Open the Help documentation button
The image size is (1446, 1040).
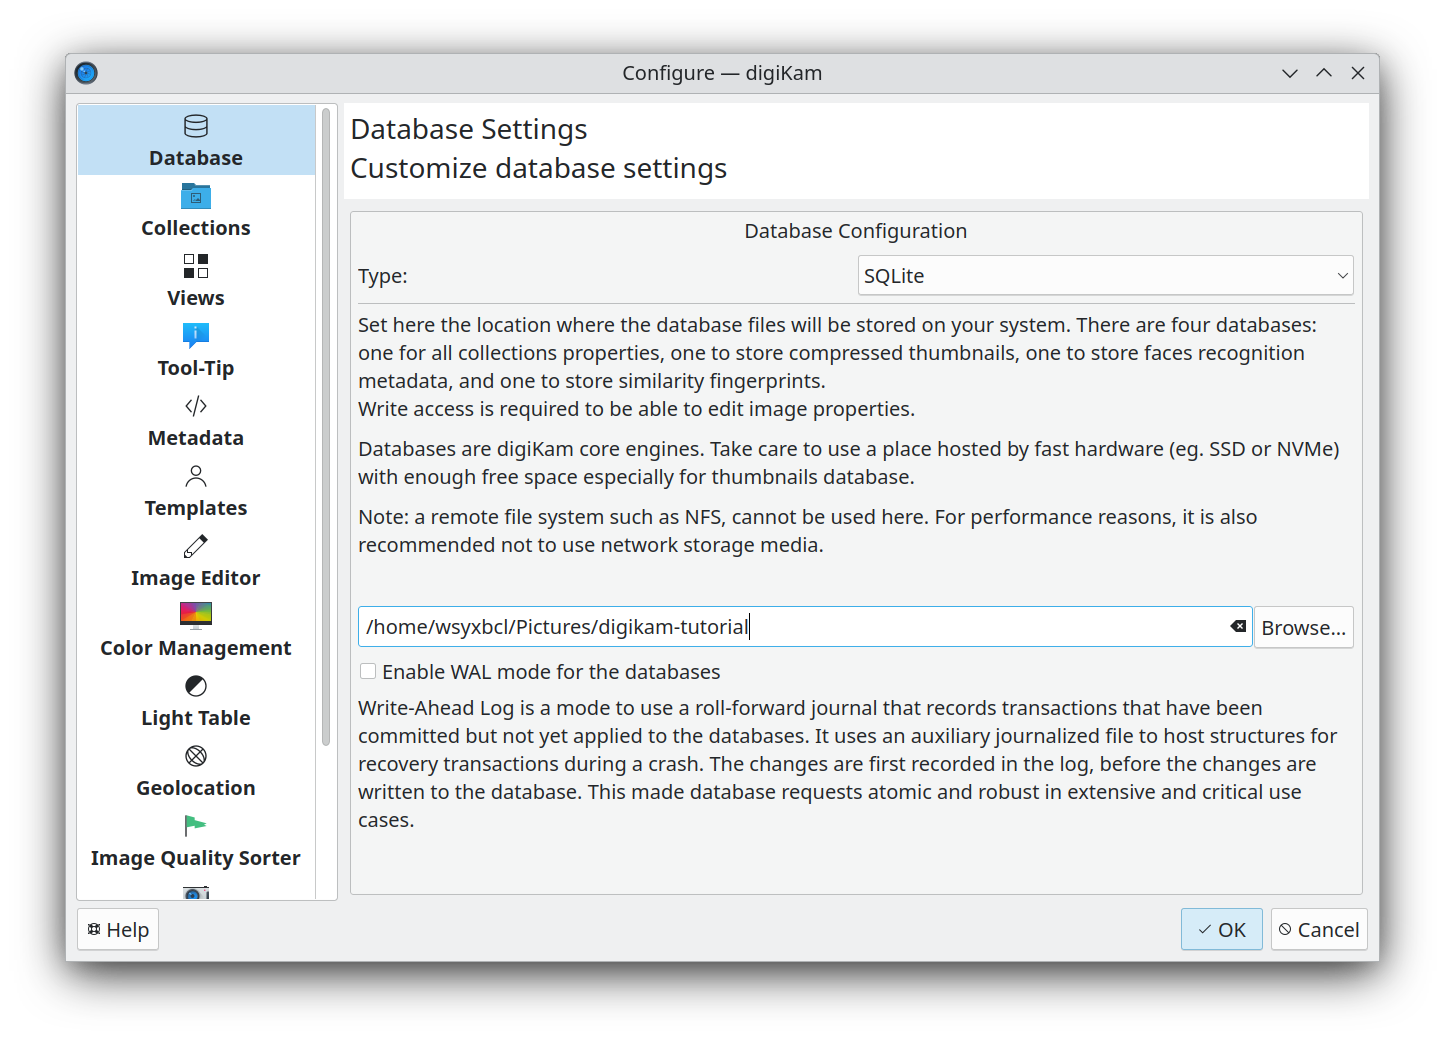(x=118, y=930)
